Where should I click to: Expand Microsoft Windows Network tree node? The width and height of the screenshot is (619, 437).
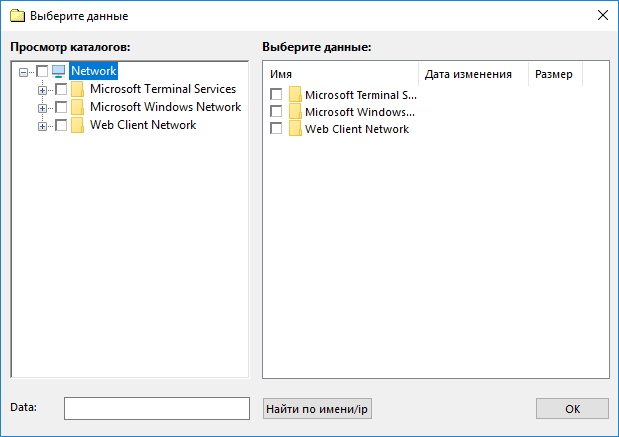coord(42,108)
